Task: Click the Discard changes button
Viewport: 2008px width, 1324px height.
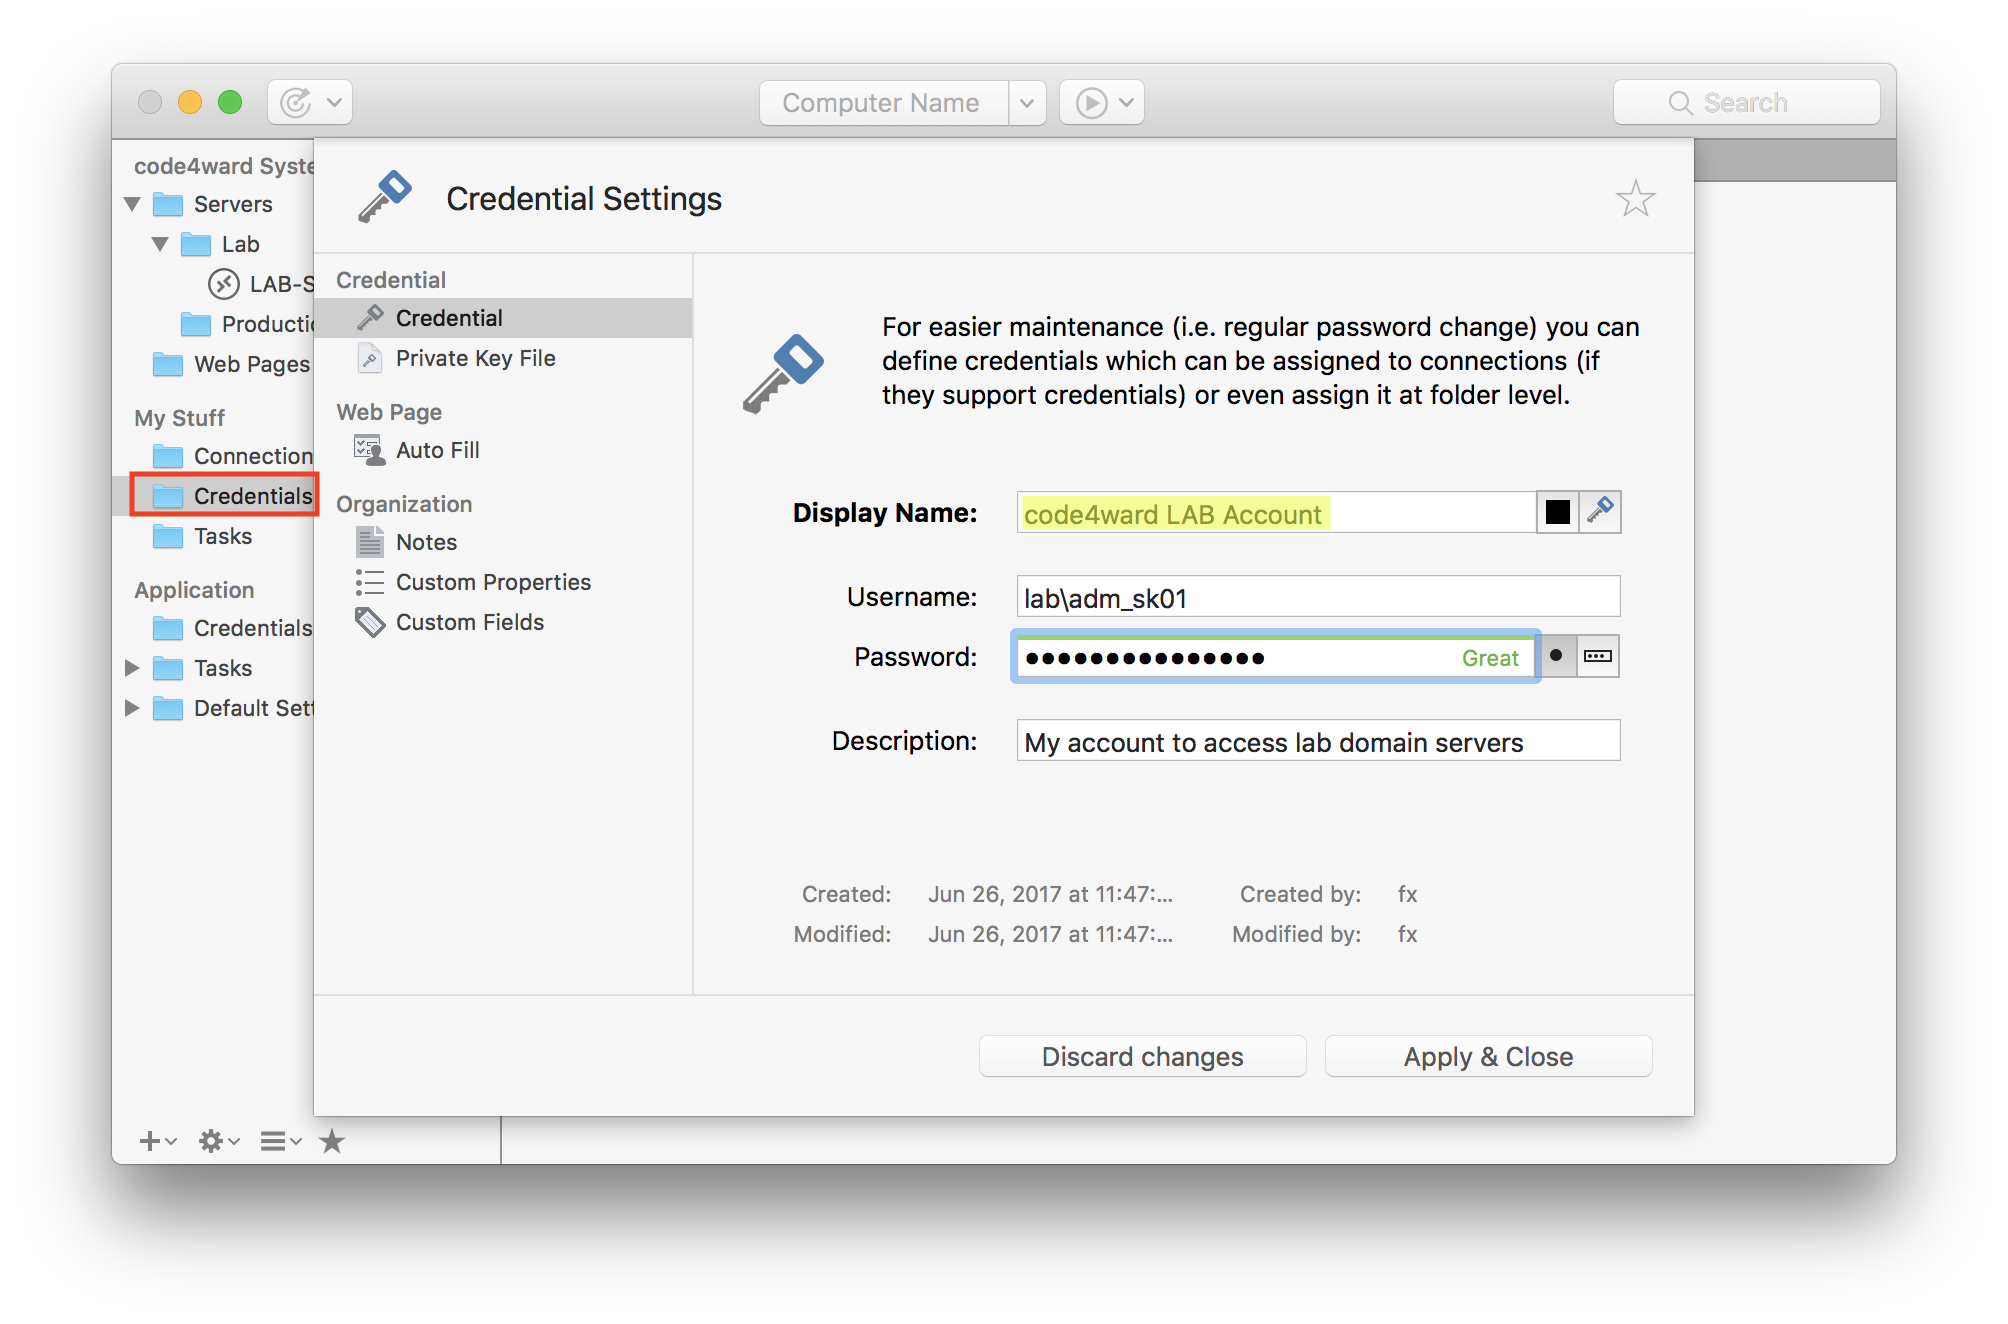Action: click(1142, 1057)
